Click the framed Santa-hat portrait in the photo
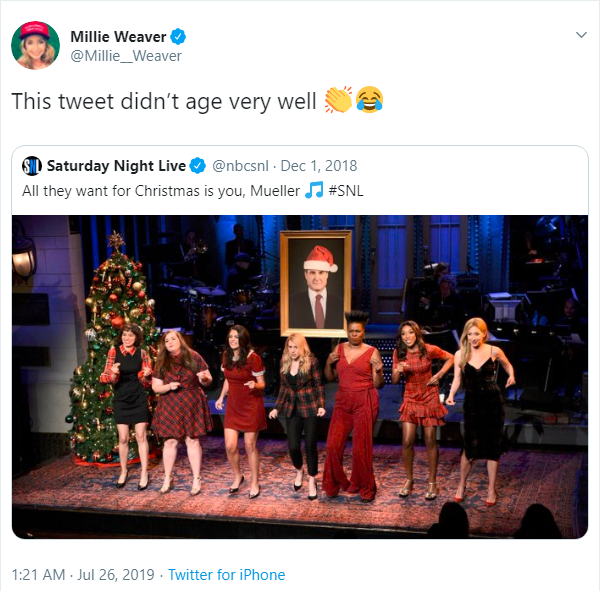 pyautogui.click(x=316, y=284)
